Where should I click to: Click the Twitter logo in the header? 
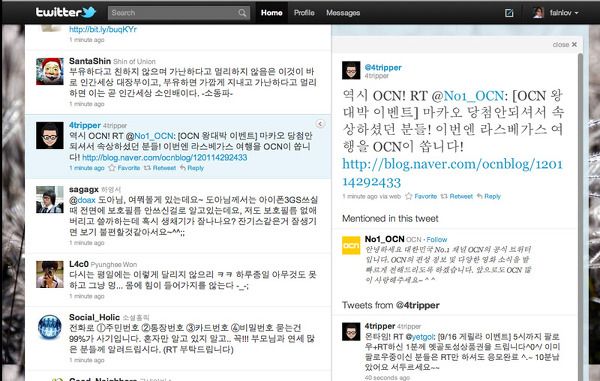click(66, 12)
